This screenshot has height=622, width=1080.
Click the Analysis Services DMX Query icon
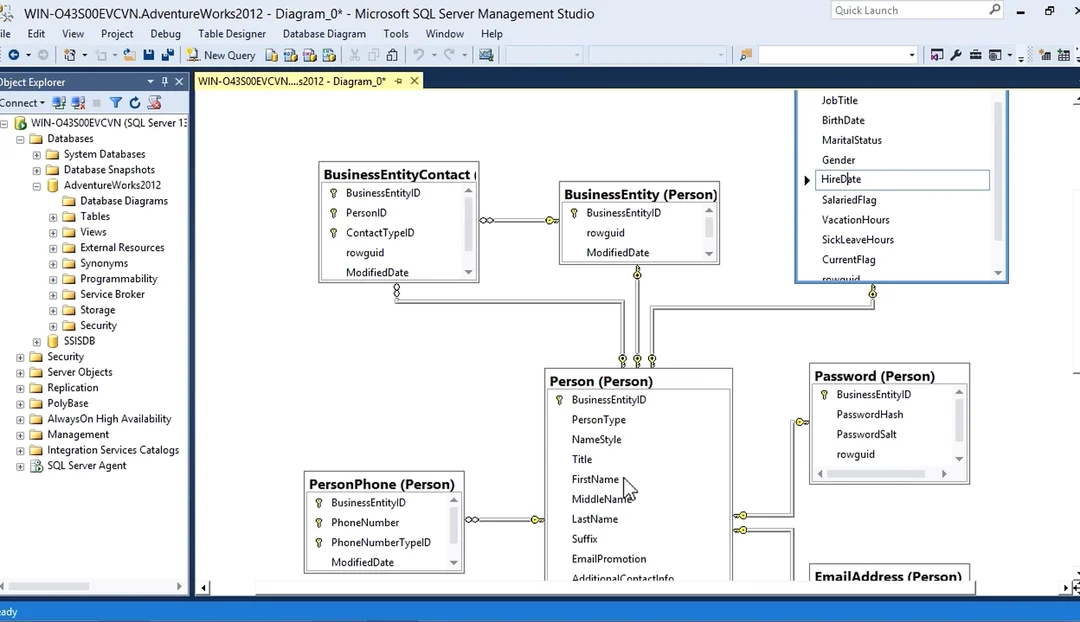(x=310, y=55)
